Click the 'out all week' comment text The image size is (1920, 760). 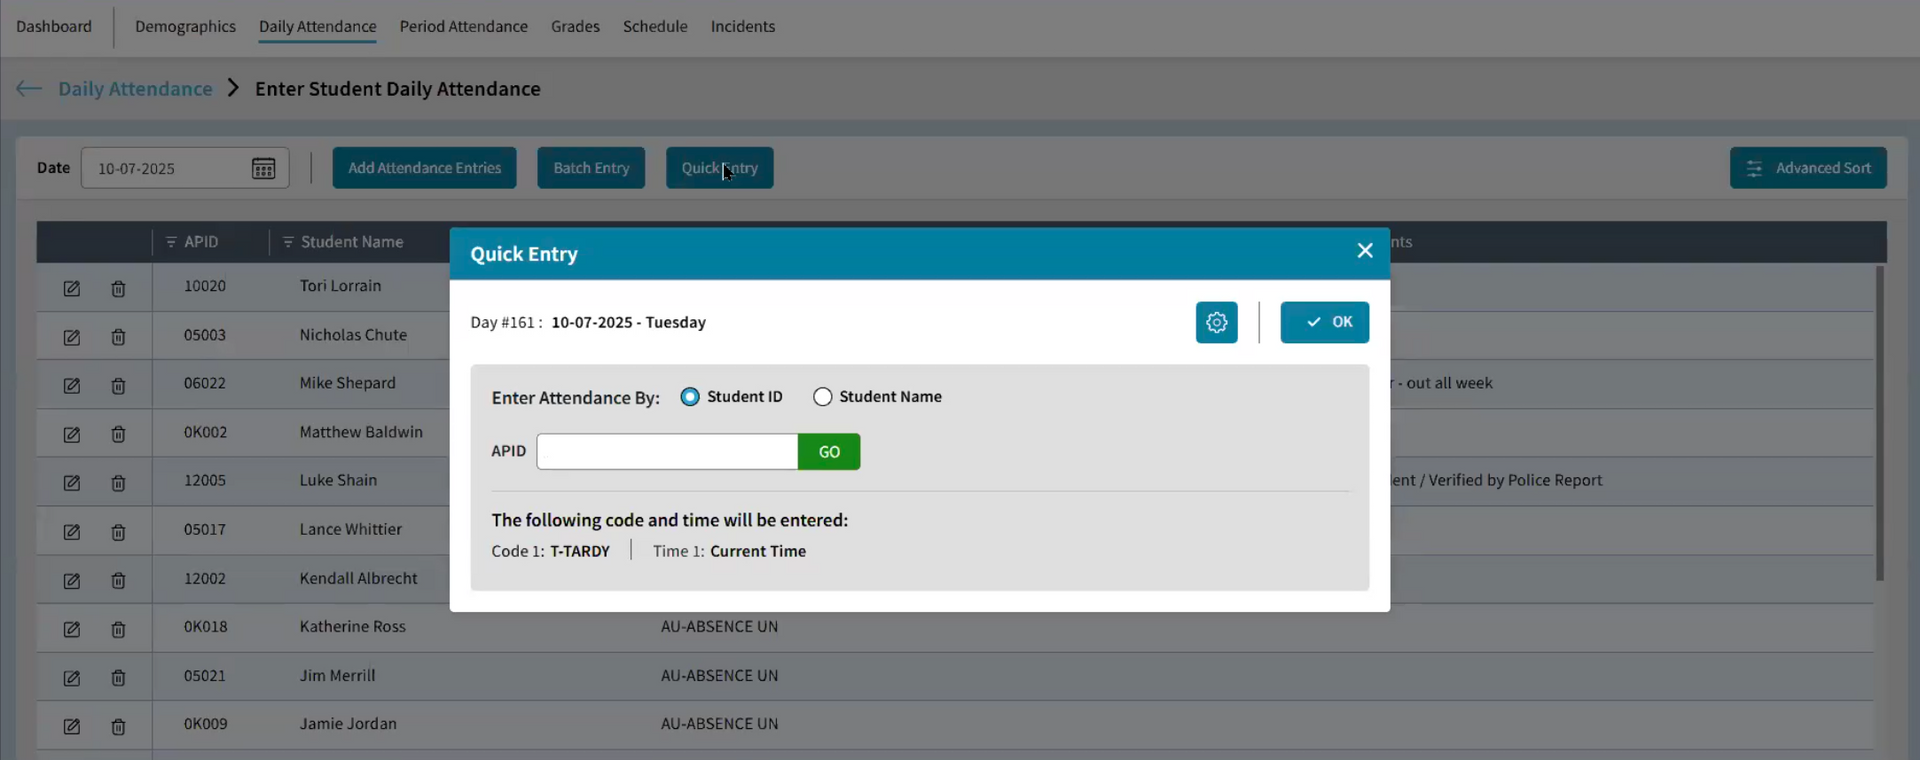1449,383
